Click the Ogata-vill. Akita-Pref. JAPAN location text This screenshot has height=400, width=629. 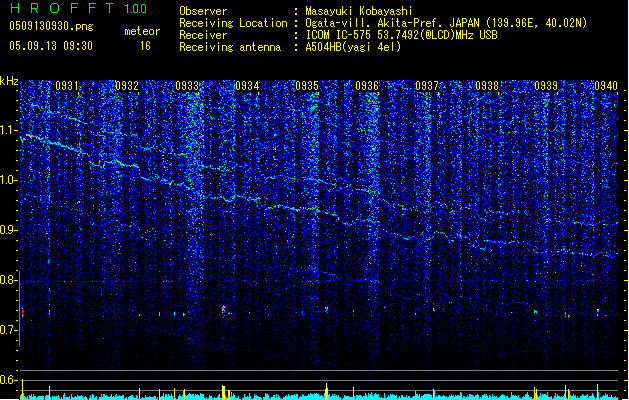[x=446, y=23]
